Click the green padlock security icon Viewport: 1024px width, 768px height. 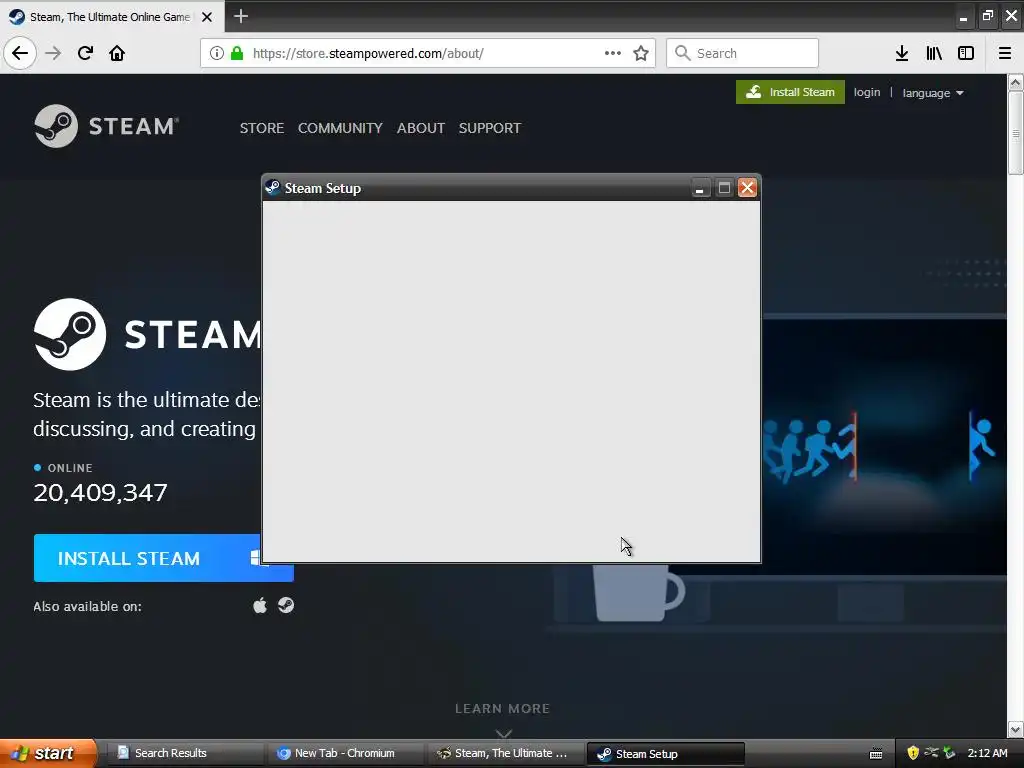click(x=237, y=53)
